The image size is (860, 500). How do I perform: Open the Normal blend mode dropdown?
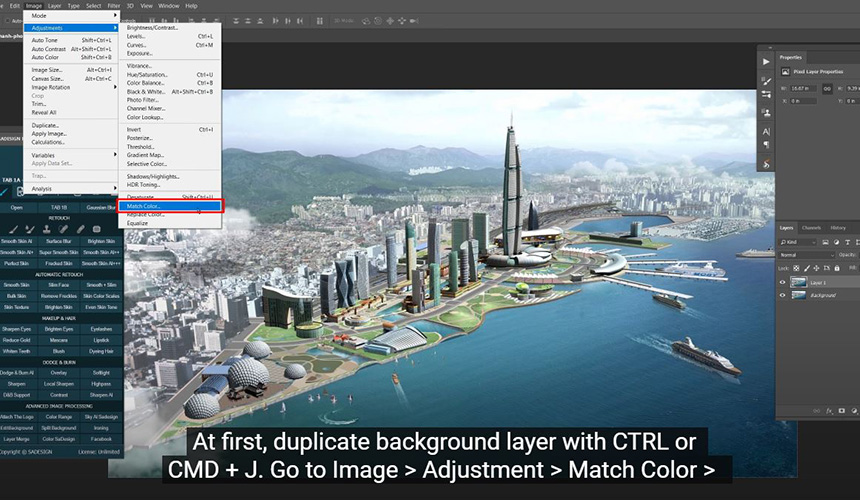(808, 255)
